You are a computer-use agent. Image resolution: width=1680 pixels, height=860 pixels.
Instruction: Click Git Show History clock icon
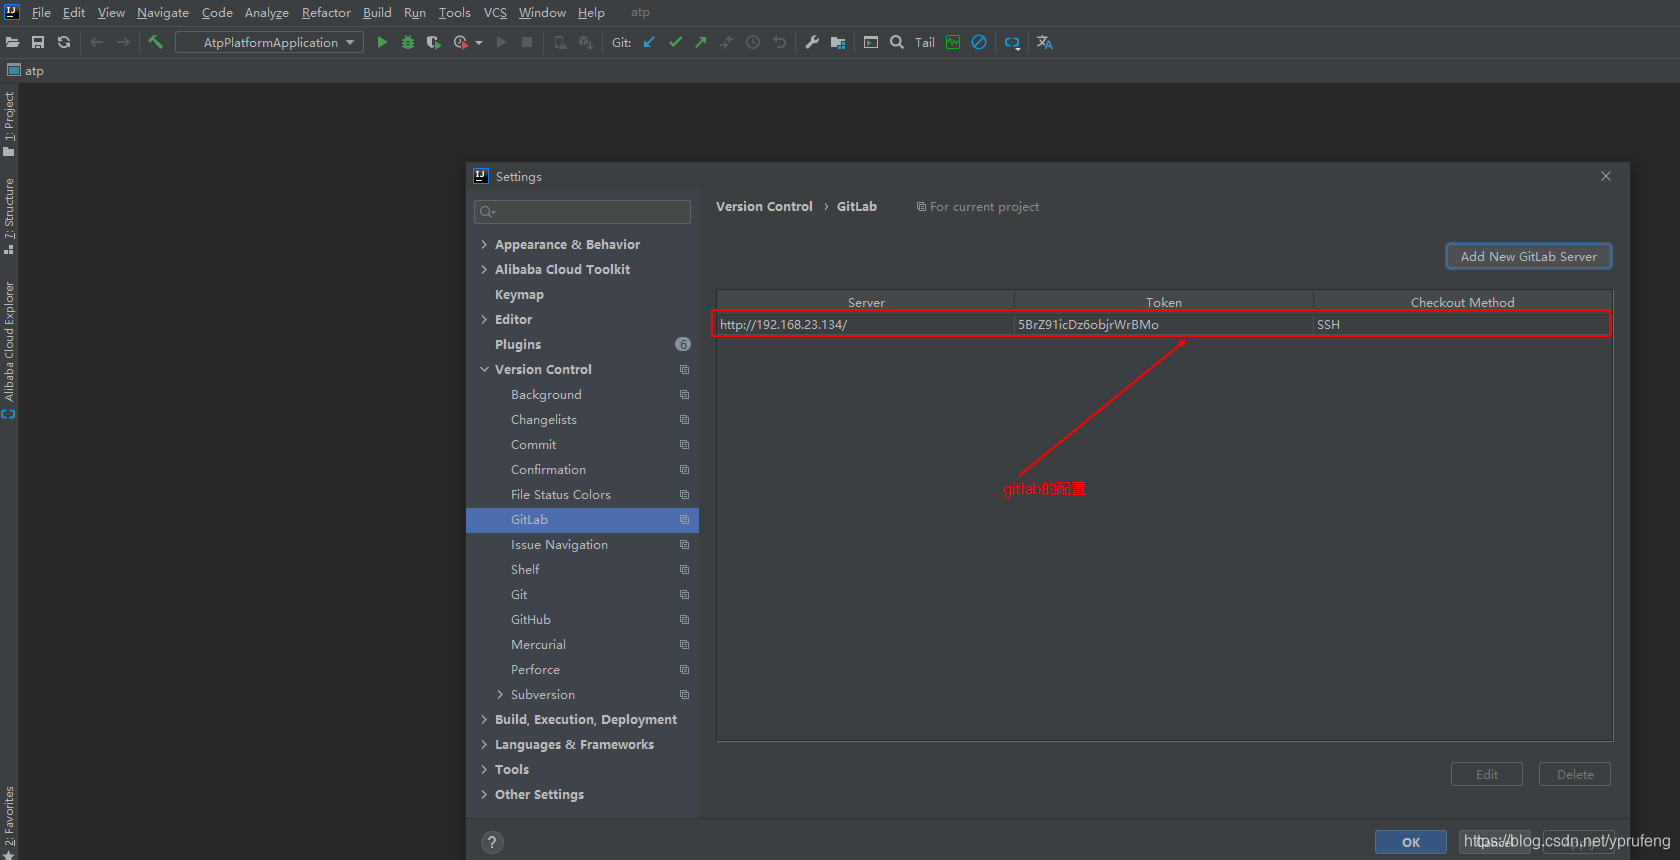753,42
